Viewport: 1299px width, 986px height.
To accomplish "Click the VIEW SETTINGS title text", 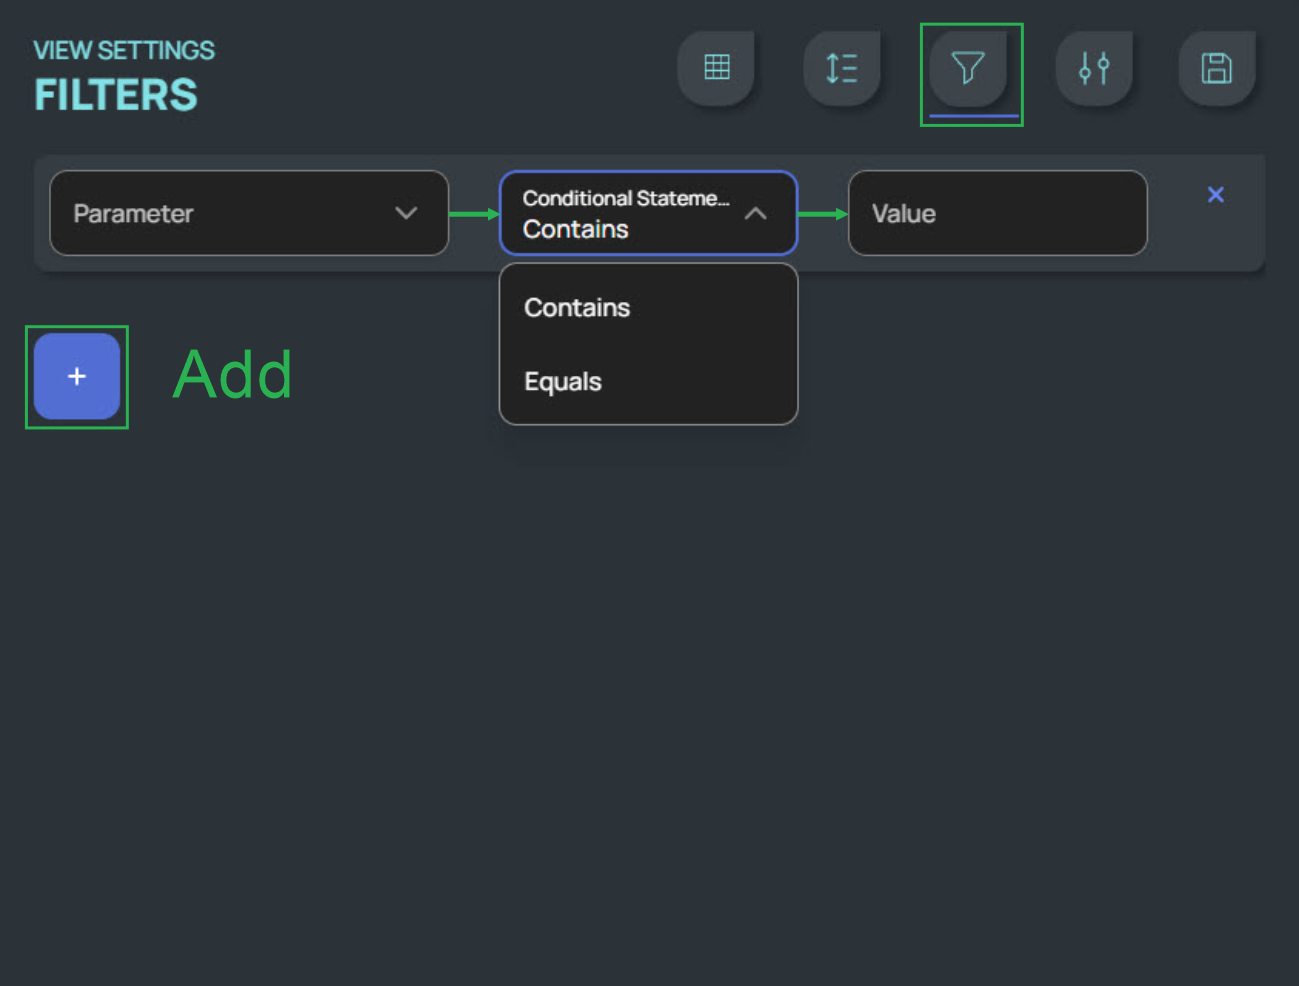I will tap(124, 50).
